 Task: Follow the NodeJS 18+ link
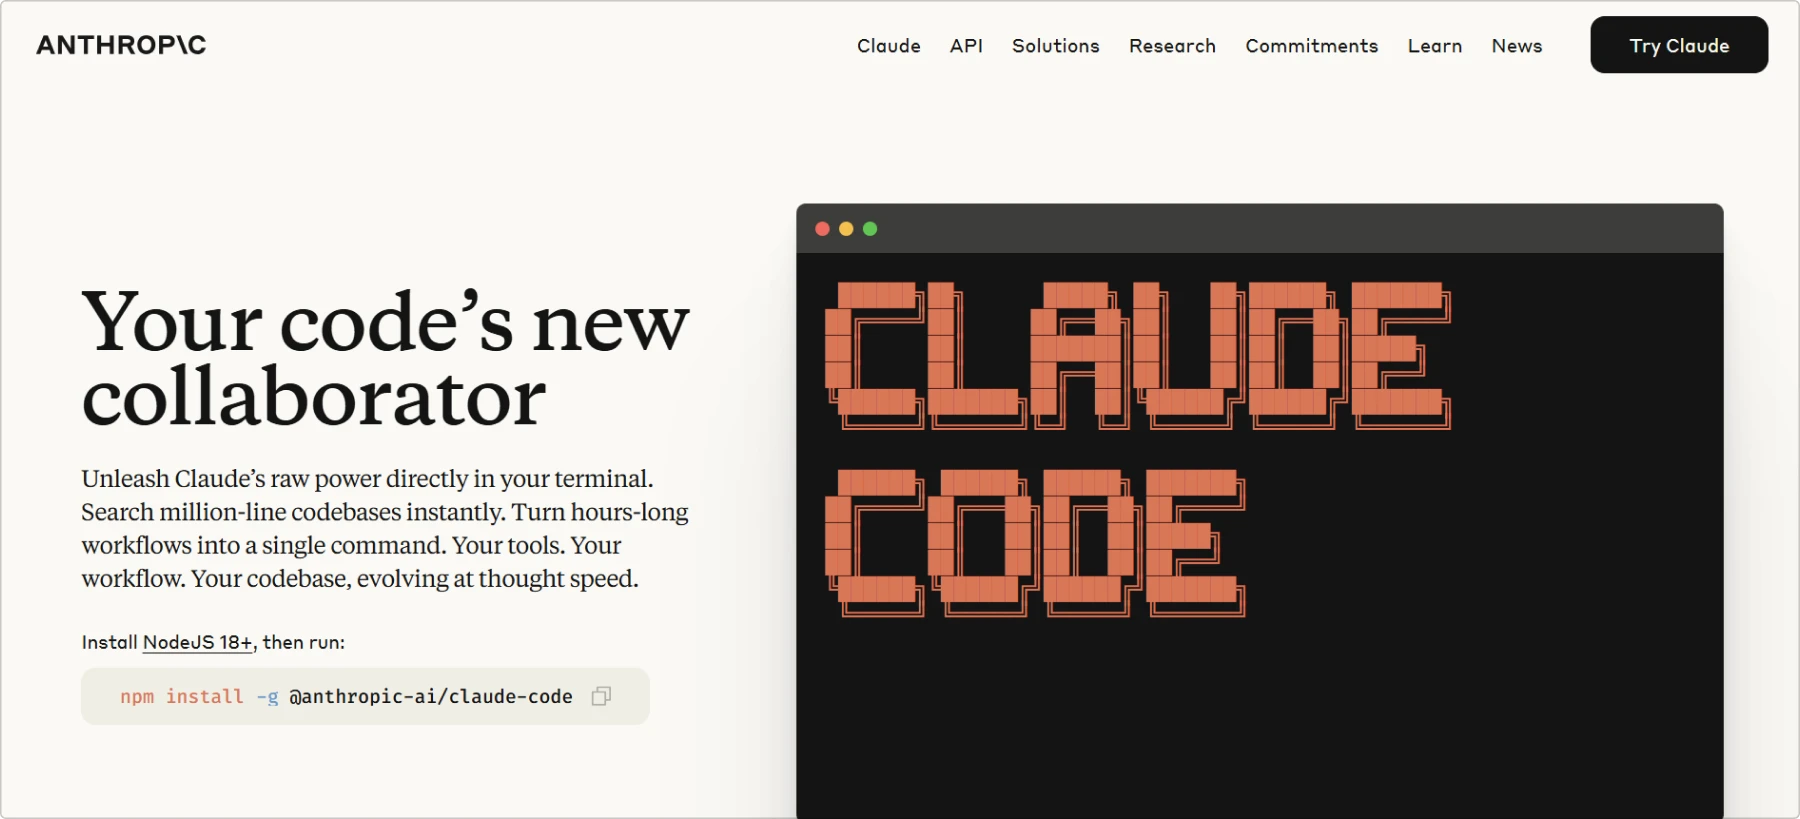[198, 642]
